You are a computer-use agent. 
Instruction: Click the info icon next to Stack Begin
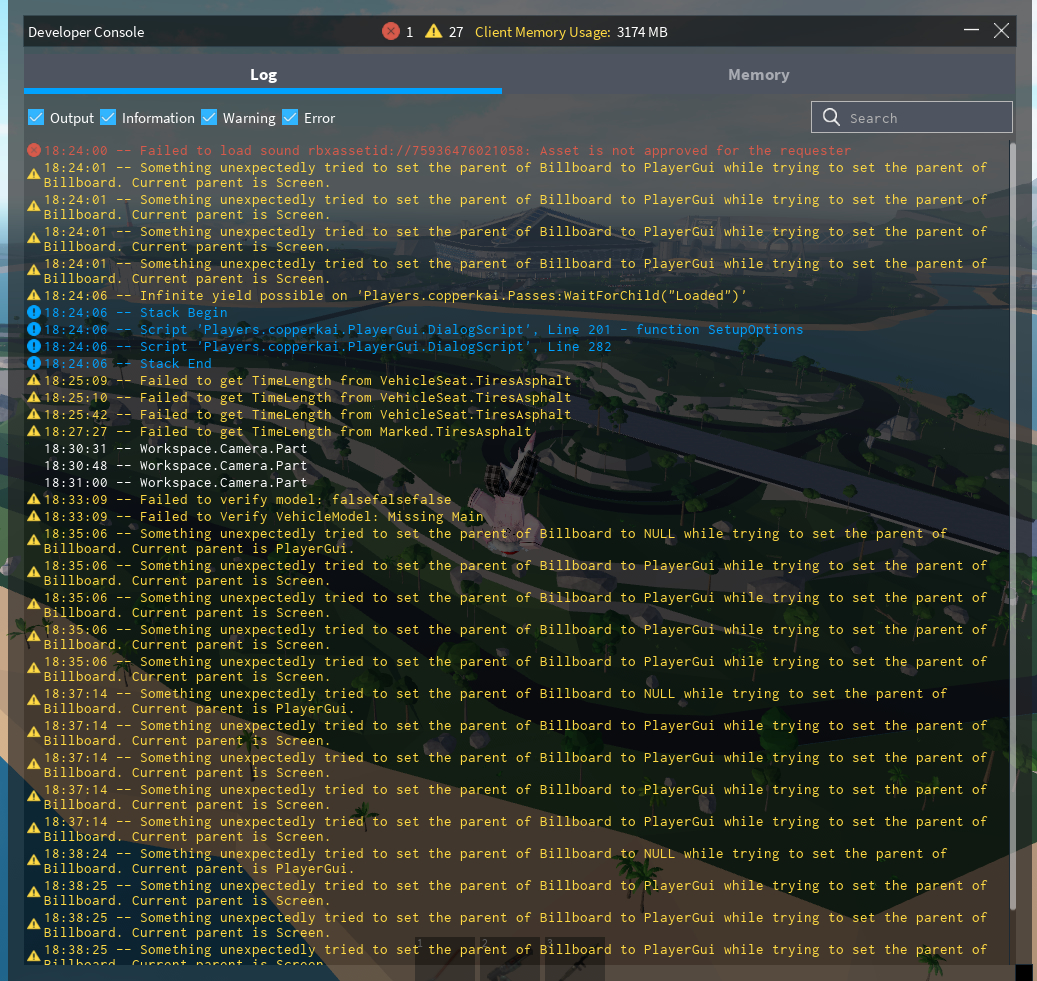click(x=34, y=313)
